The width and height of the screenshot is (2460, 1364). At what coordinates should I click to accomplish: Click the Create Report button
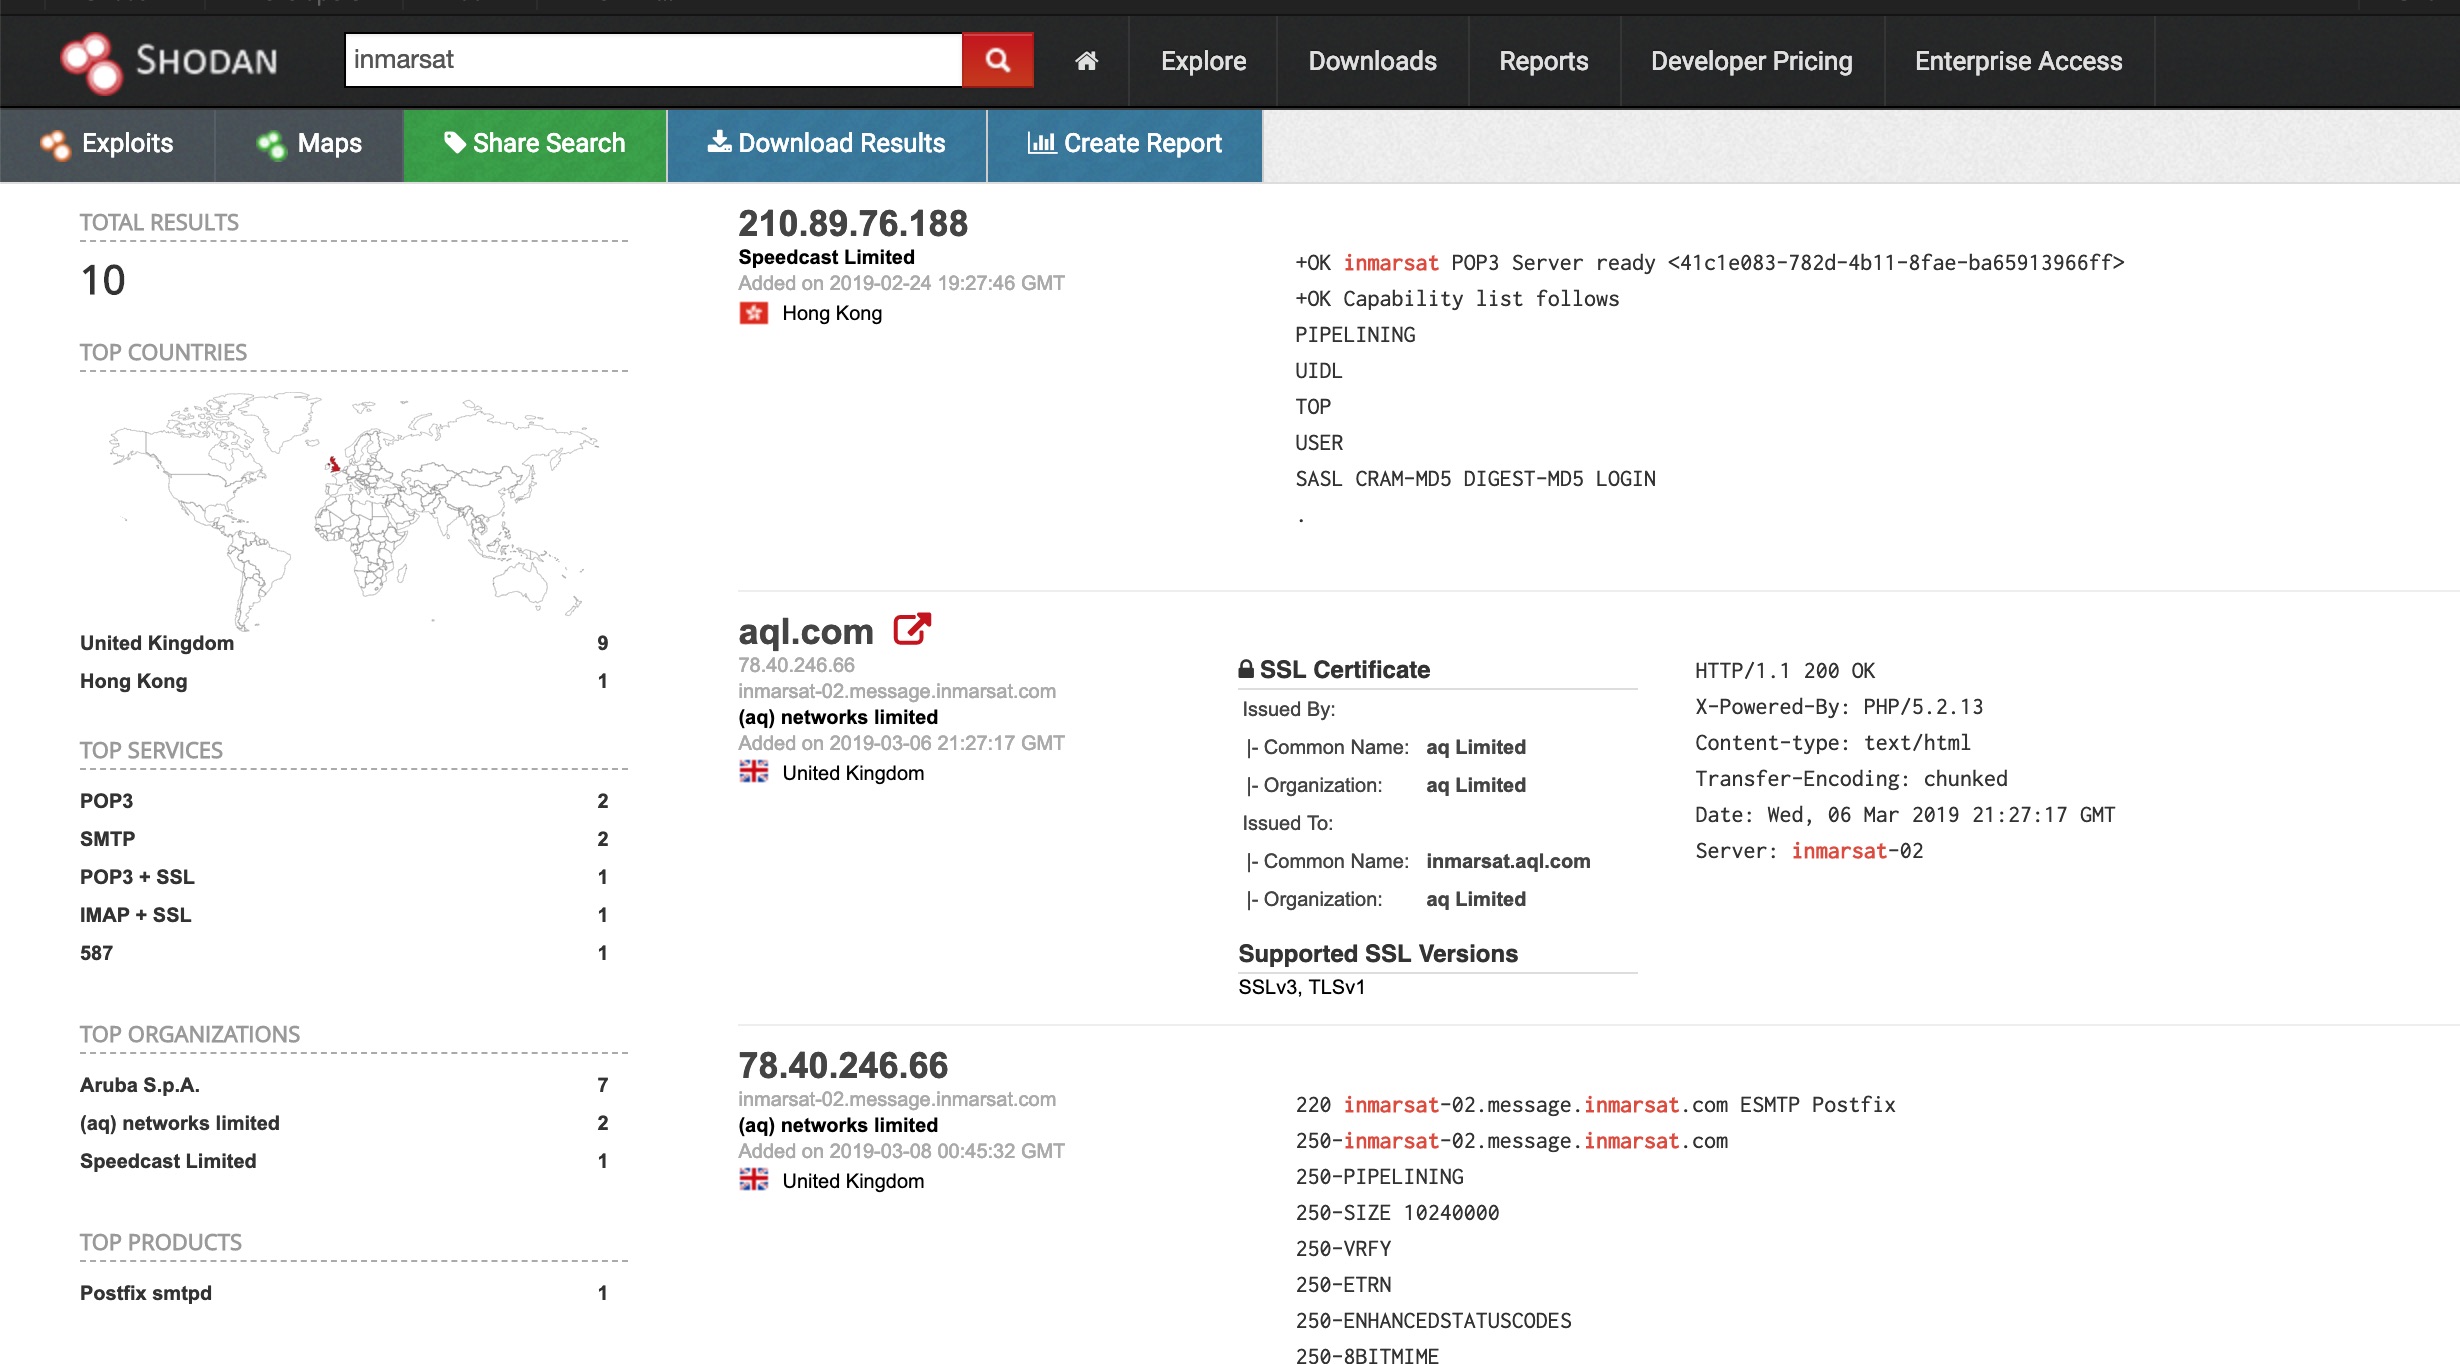(x=1125, y=144)
